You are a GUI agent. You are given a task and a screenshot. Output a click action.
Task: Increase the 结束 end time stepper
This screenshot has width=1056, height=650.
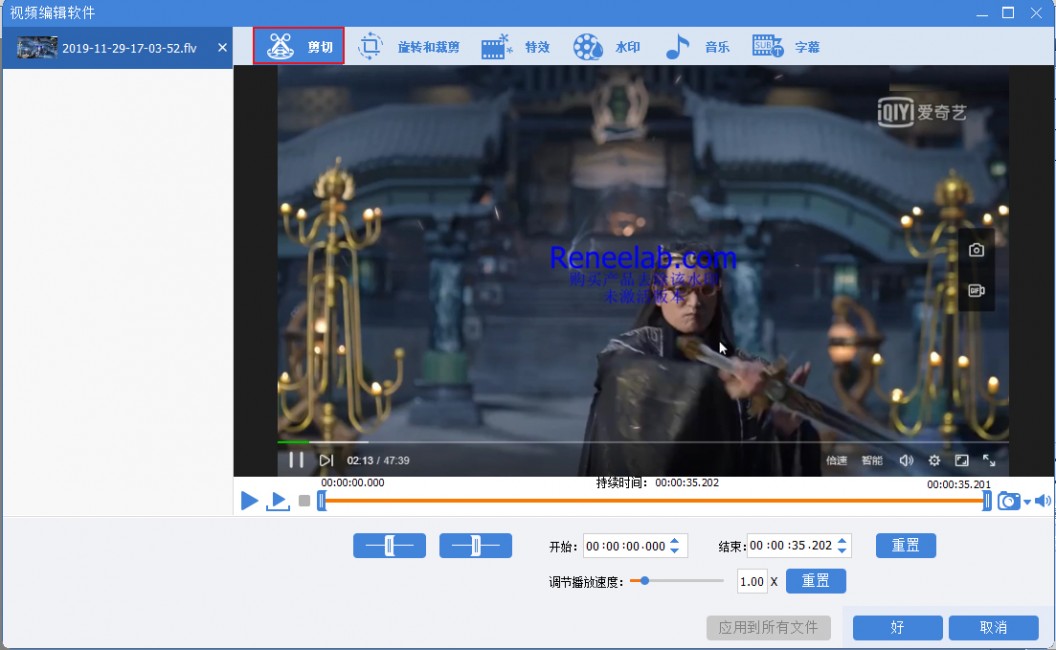842,540
